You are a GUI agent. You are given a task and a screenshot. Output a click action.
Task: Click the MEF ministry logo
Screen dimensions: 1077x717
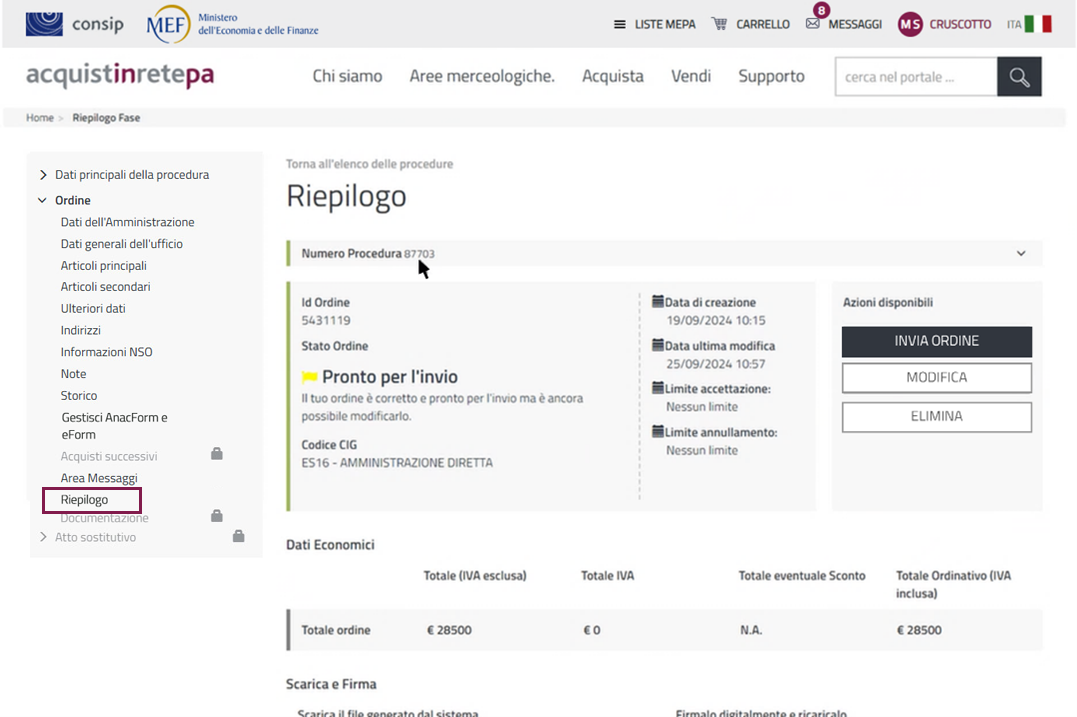click(168, 24)
